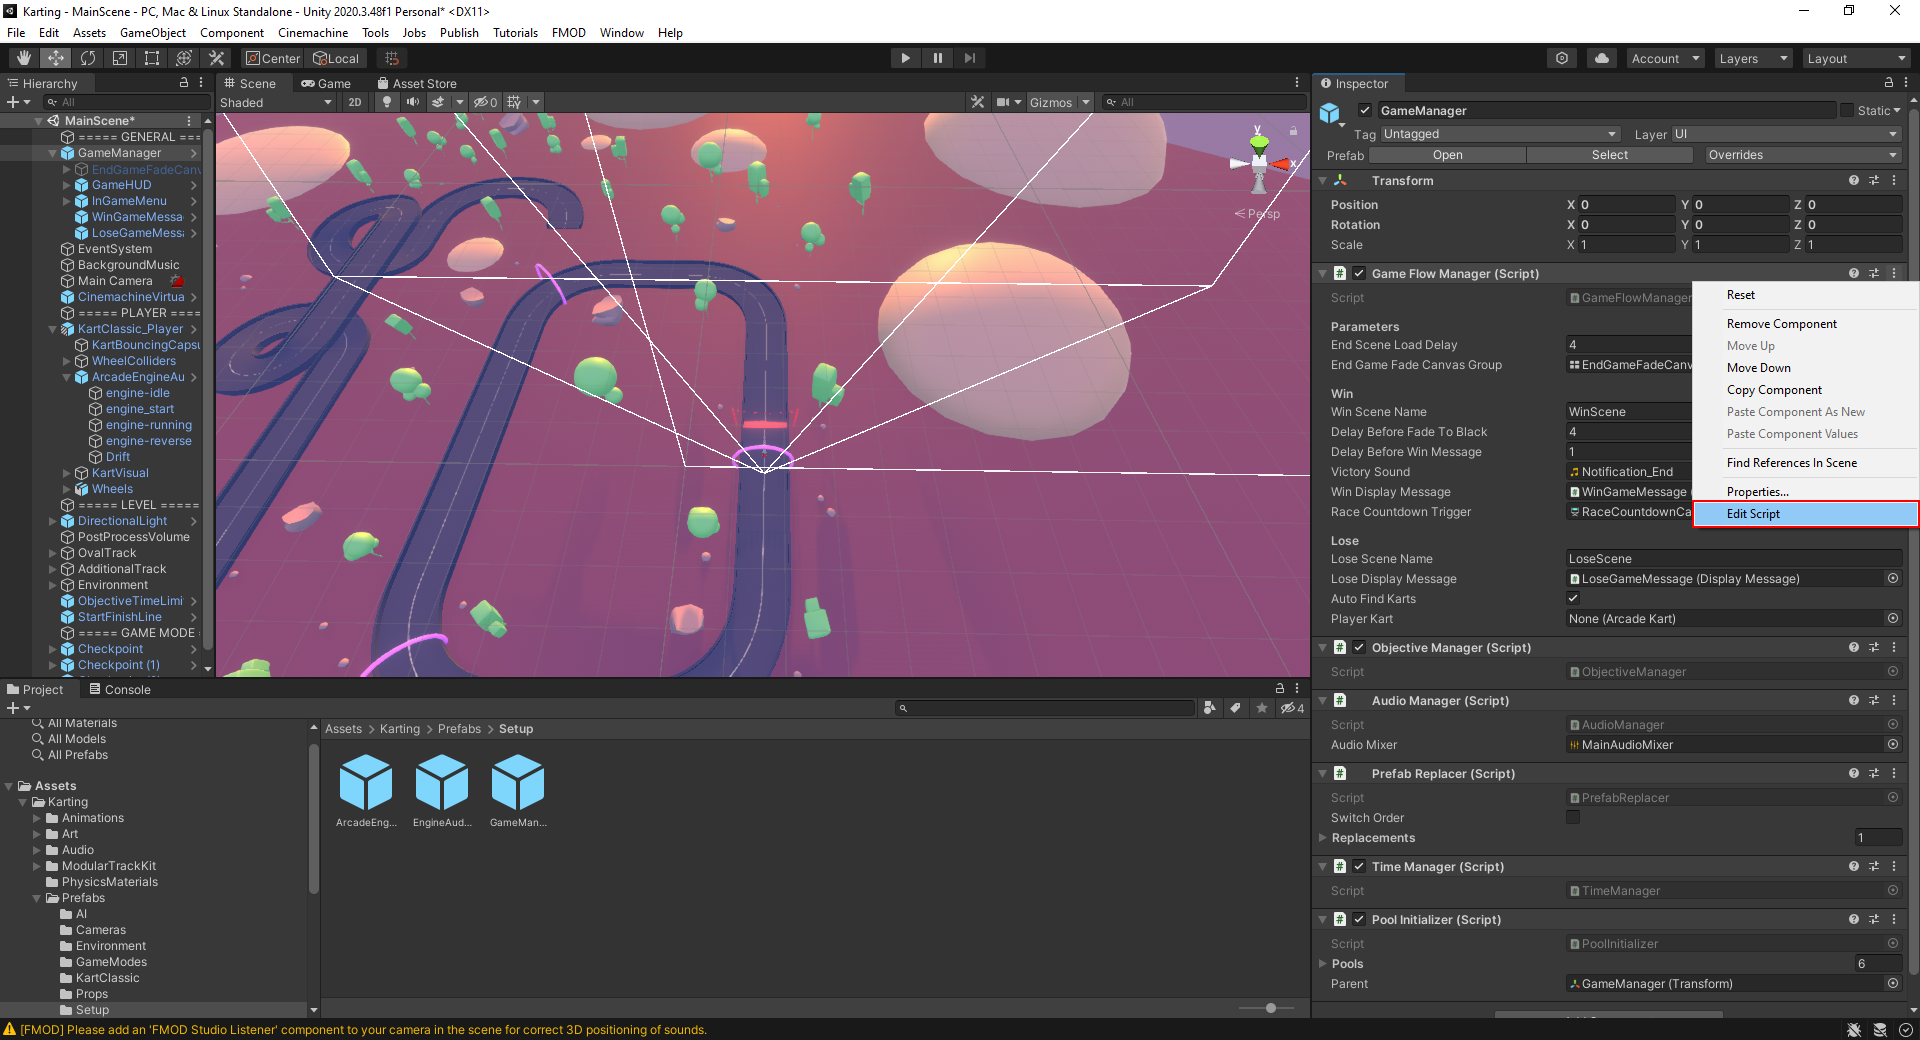
Task: Open Game Flow Manager help icon
Action: pyautogui.click(x=1854, y=273)
